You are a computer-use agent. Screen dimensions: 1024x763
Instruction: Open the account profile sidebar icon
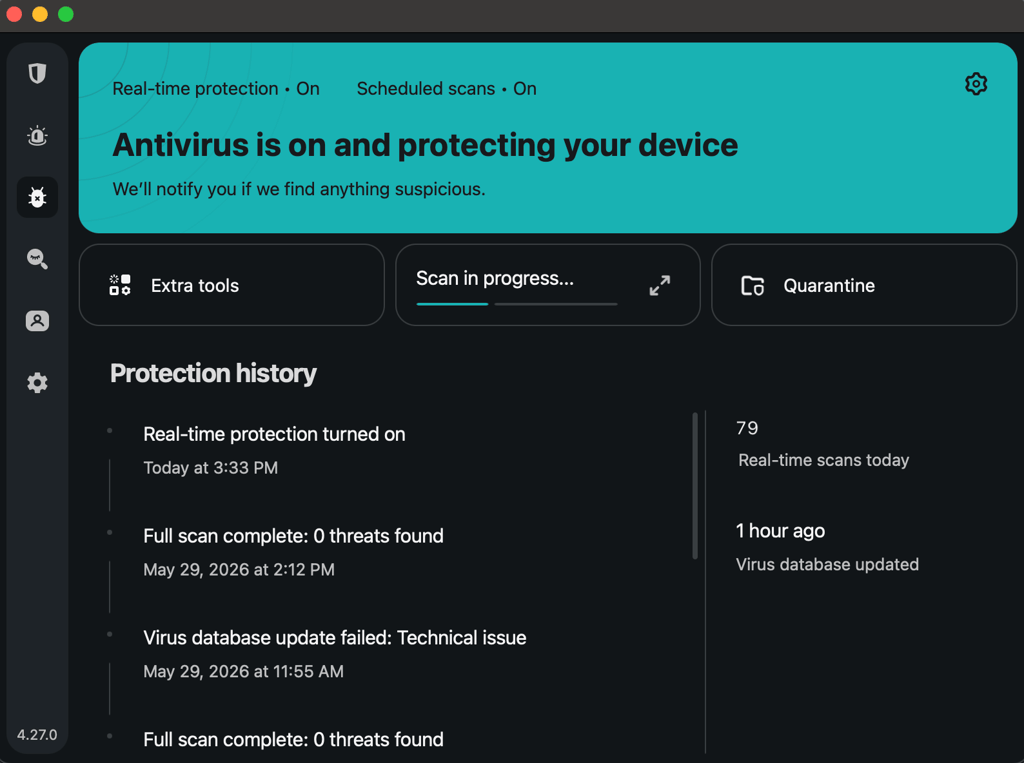tap(37, 321)
